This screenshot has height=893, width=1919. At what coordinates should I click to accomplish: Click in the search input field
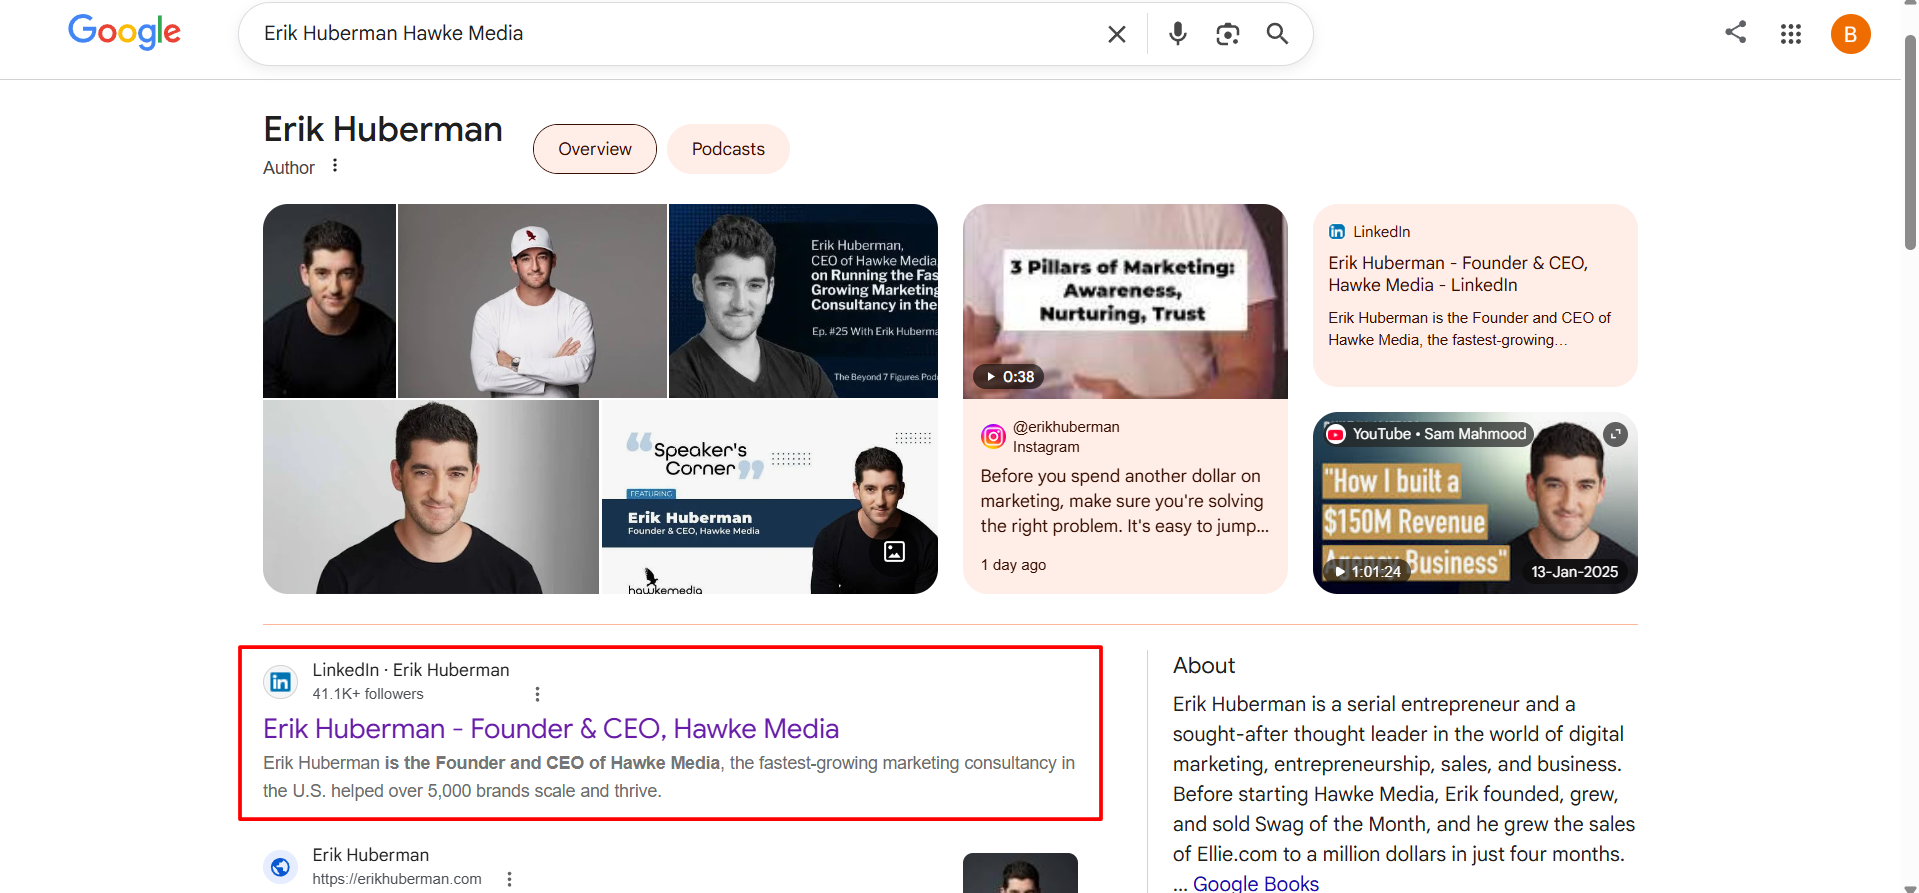tap(670, 34)
